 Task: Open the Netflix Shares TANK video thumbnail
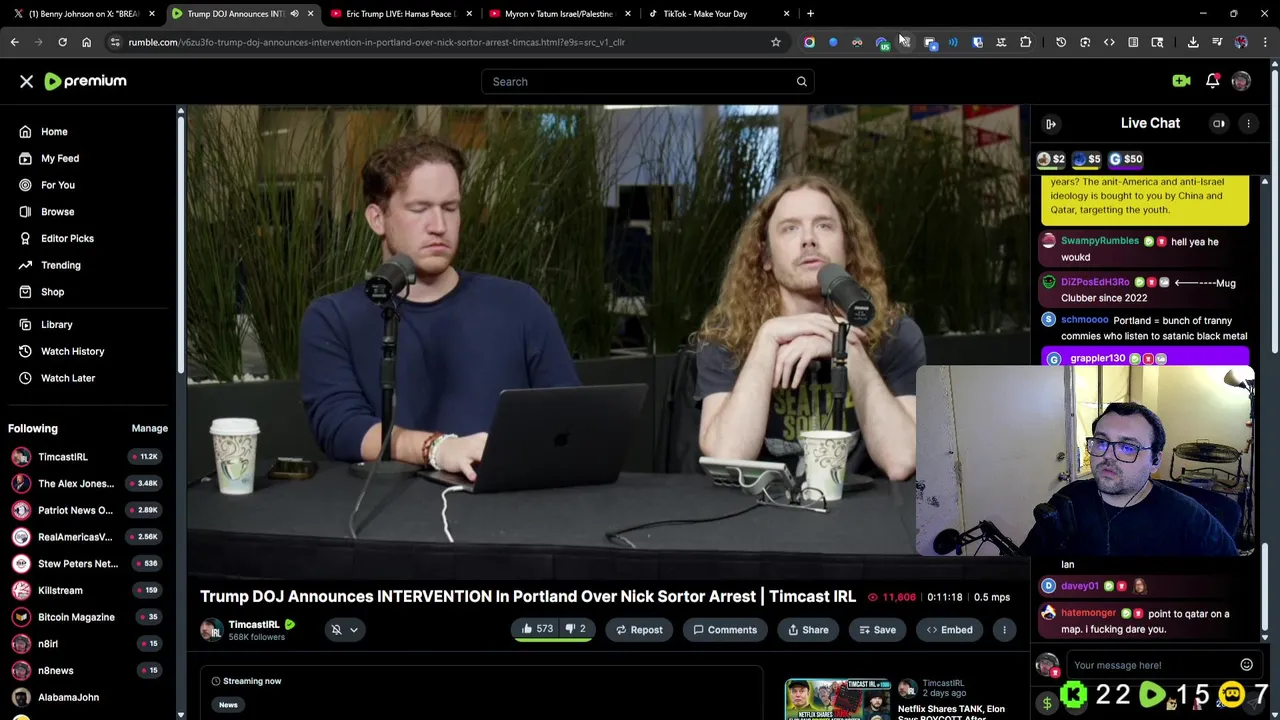tap(837, 700)
